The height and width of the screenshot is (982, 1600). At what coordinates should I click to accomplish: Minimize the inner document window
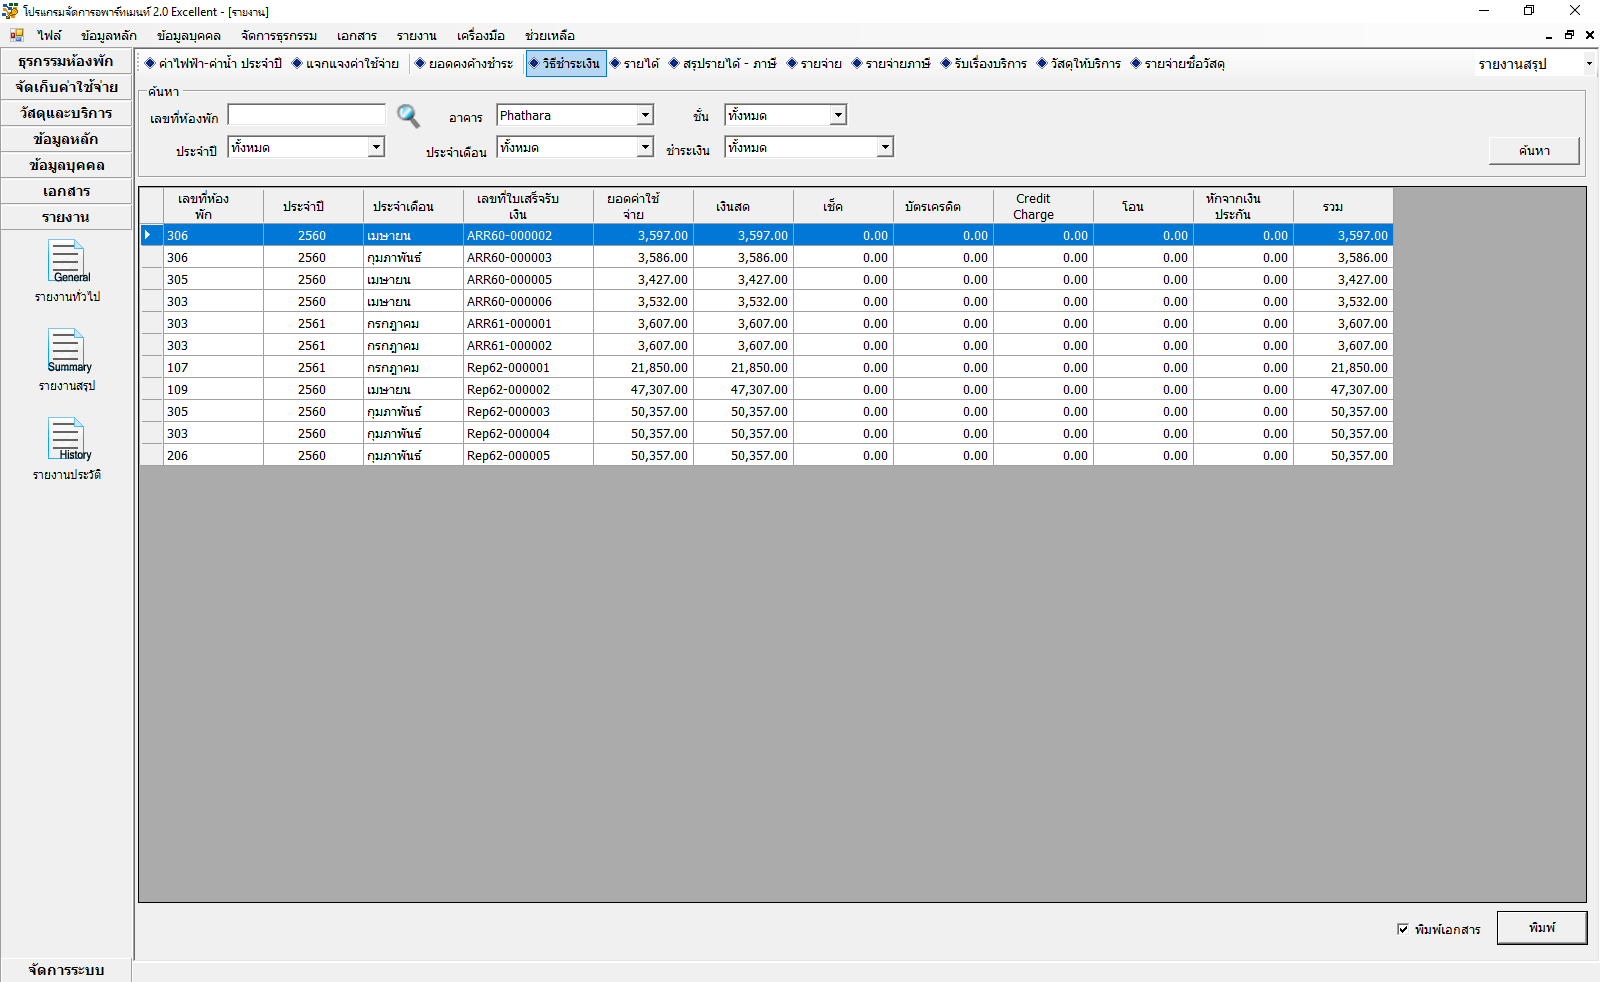1549,35
